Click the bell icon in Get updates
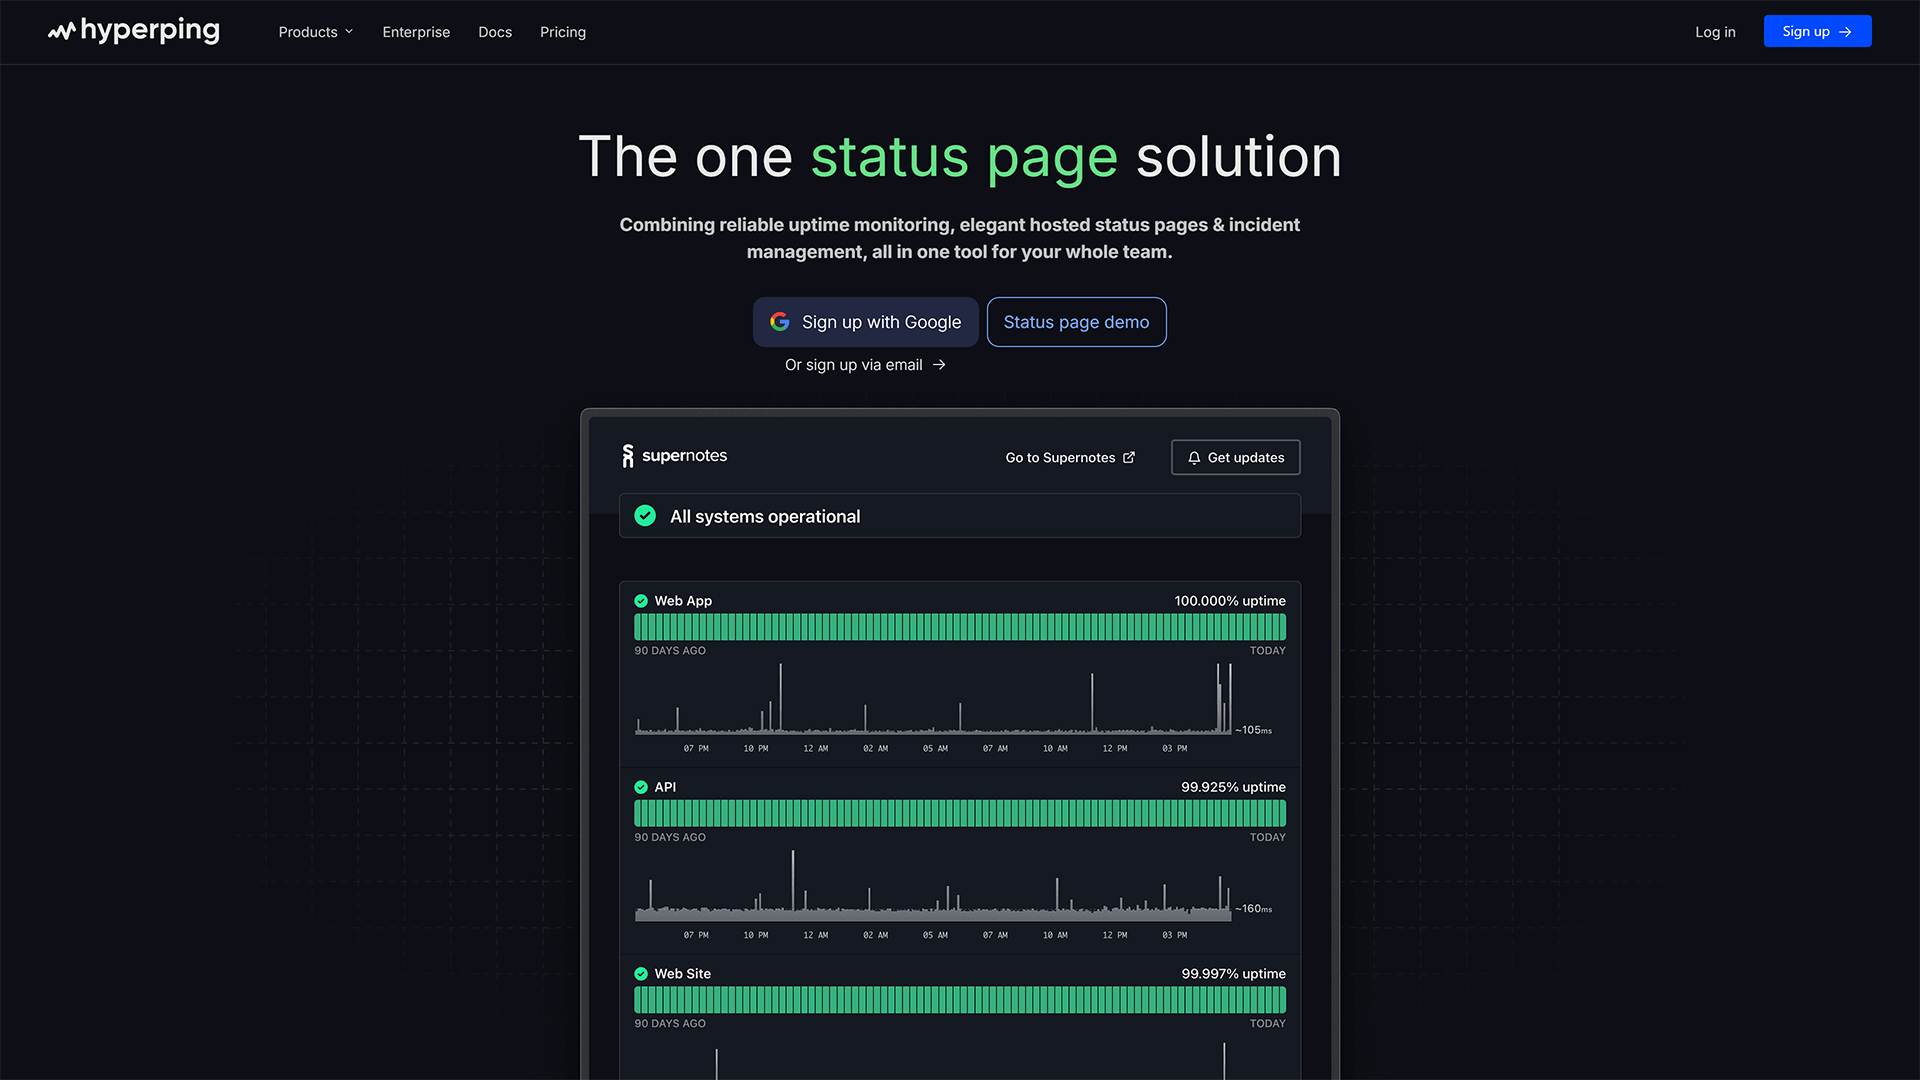Screen dimensions: 1920x1080 click(1194, 458)
